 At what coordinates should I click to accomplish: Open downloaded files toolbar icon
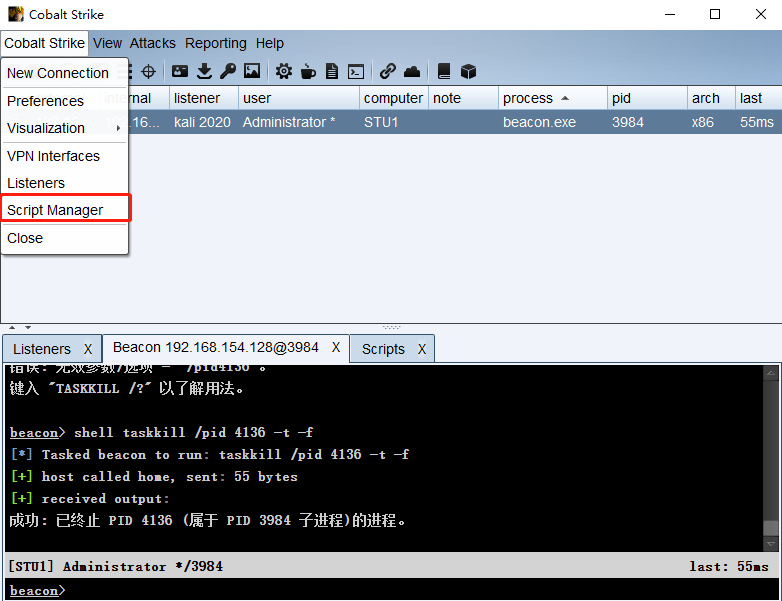(x=204, y=71)
